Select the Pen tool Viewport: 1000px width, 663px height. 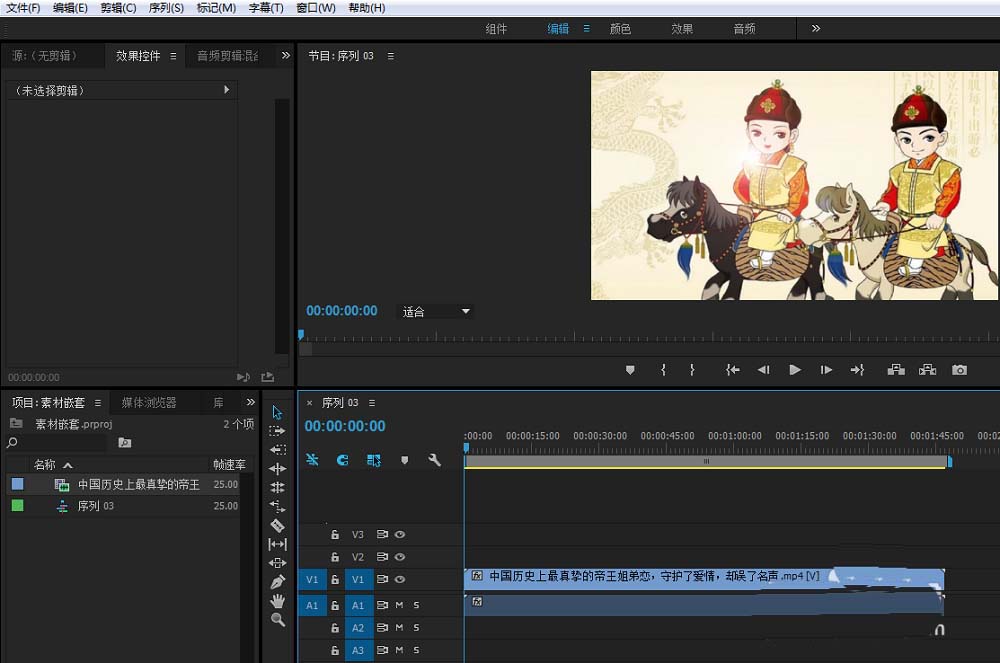pyautogui.click(x=278, y=582)
